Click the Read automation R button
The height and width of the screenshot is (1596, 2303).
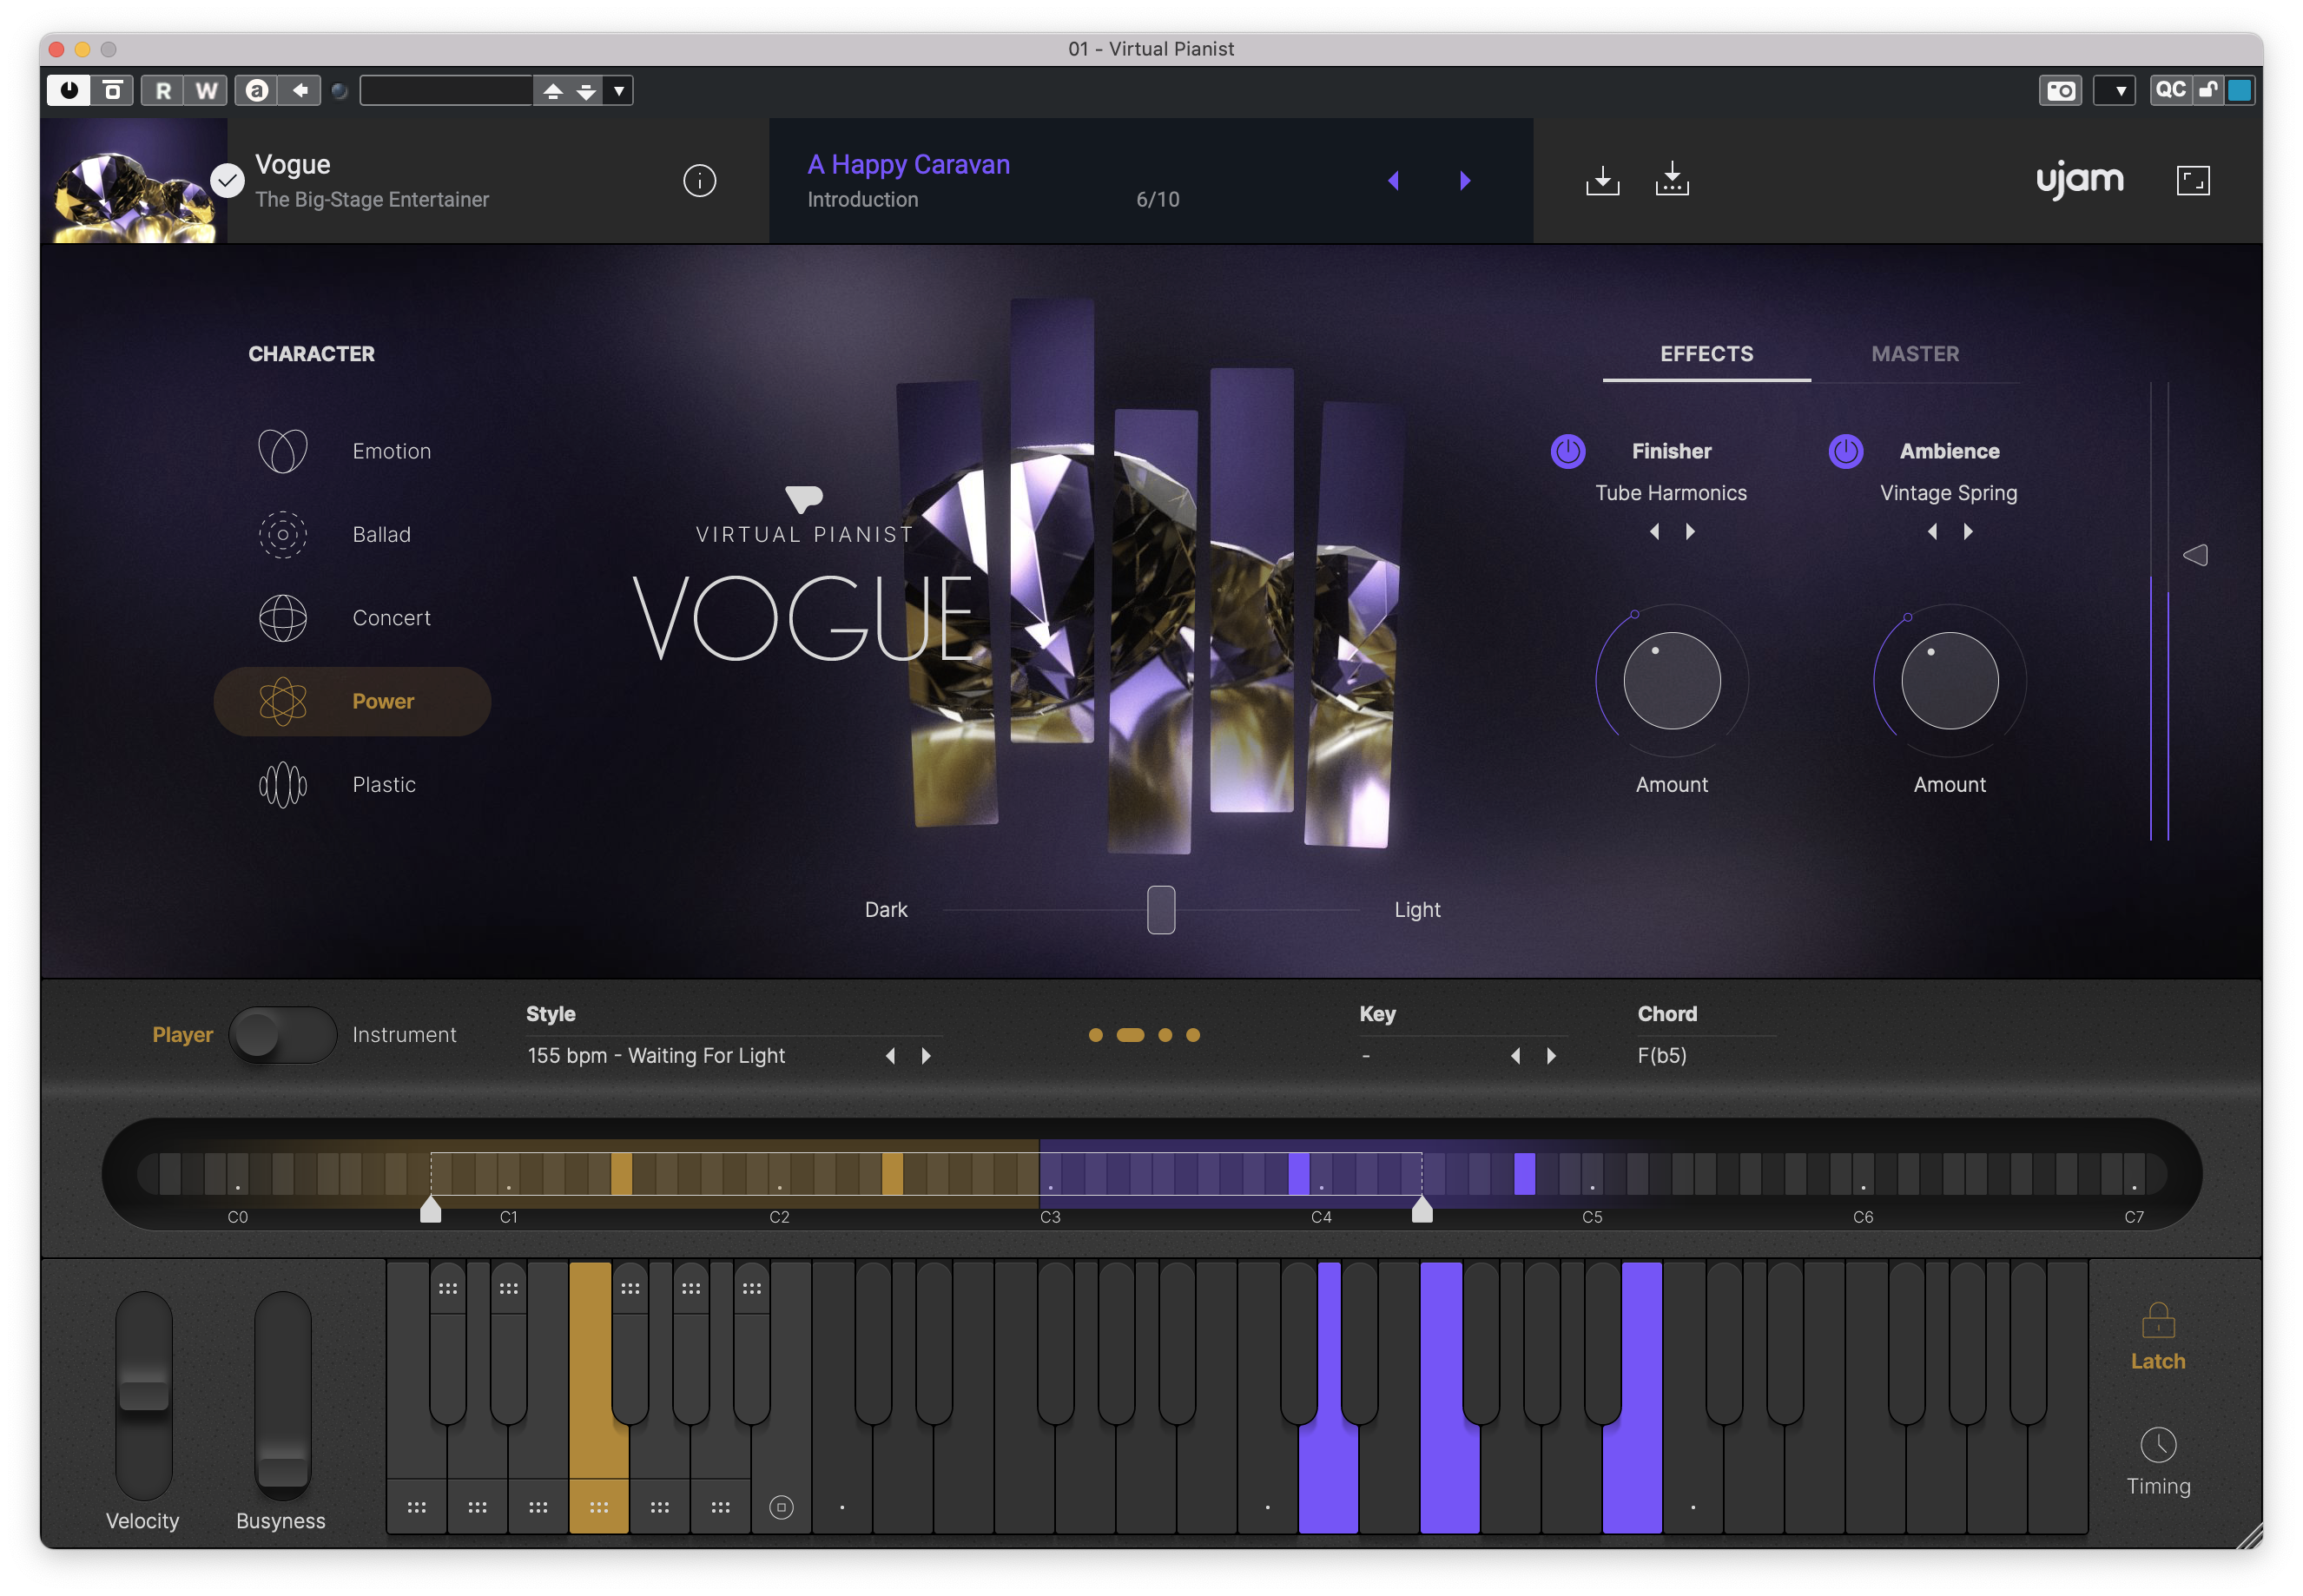(x=163, y=90)
